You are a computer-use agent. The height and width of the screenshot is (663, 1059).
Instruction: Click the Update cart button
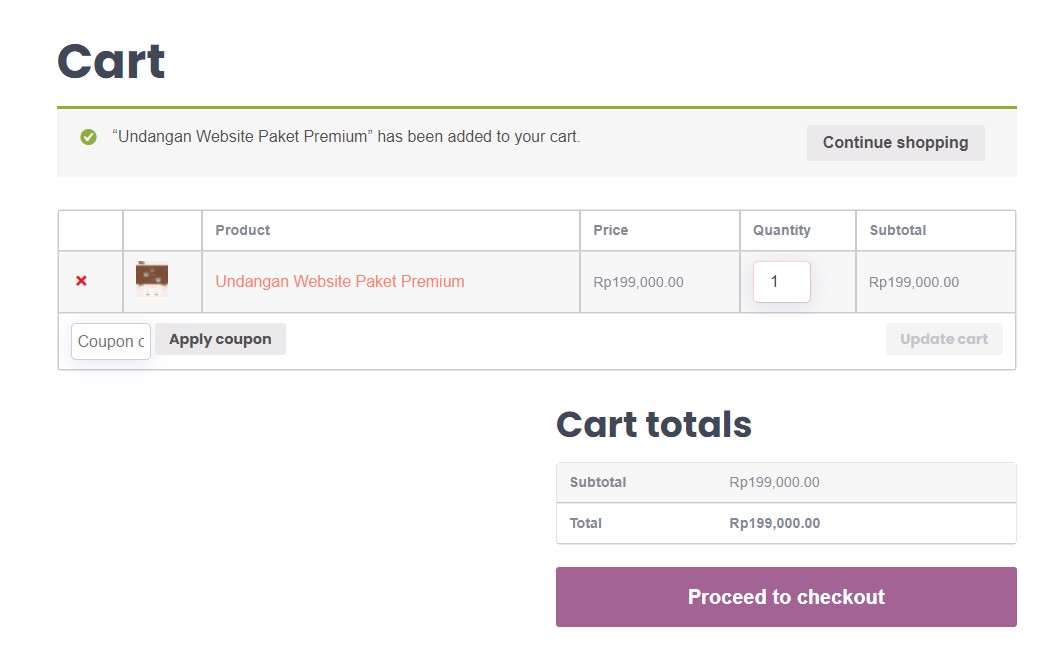[x=944, y=339]
